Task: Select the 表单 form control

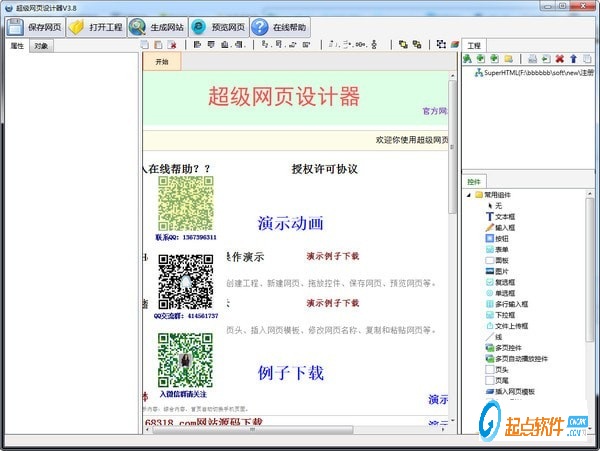Action: 497,250
